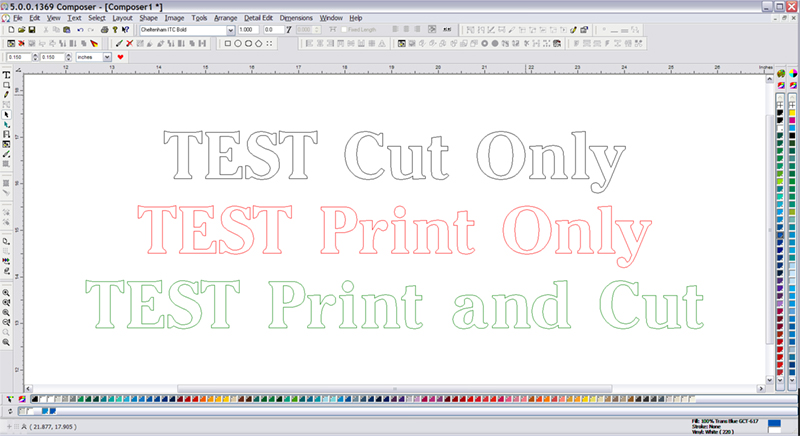Click the ring-shaped circle toolbar icon
This screenshot has height=436, width=800.
(x=484, y=44)
